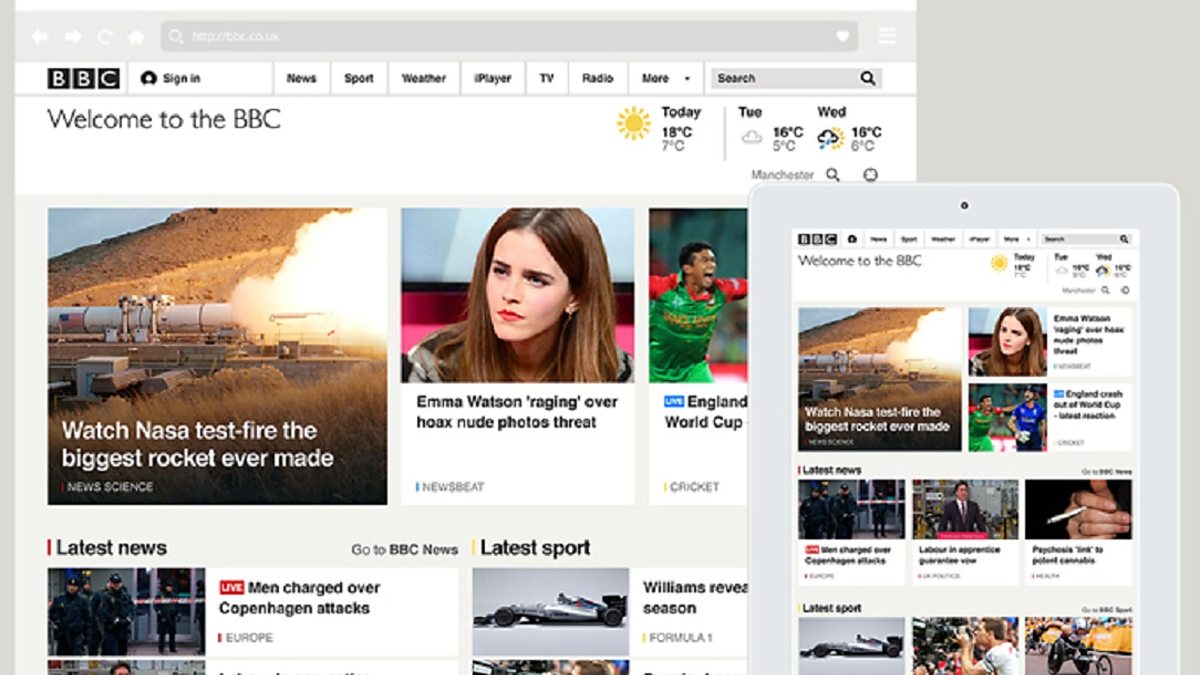
Task: Open the browser hamburger menu
Action: [887, 37]
